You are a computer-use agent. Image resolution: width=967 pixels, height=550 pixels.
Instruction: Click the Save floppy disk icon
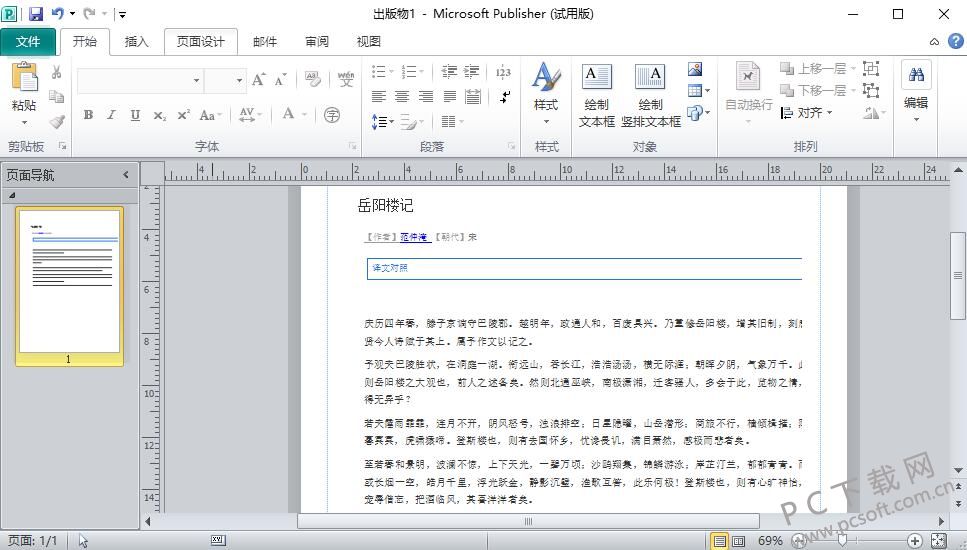click(36, 14)
